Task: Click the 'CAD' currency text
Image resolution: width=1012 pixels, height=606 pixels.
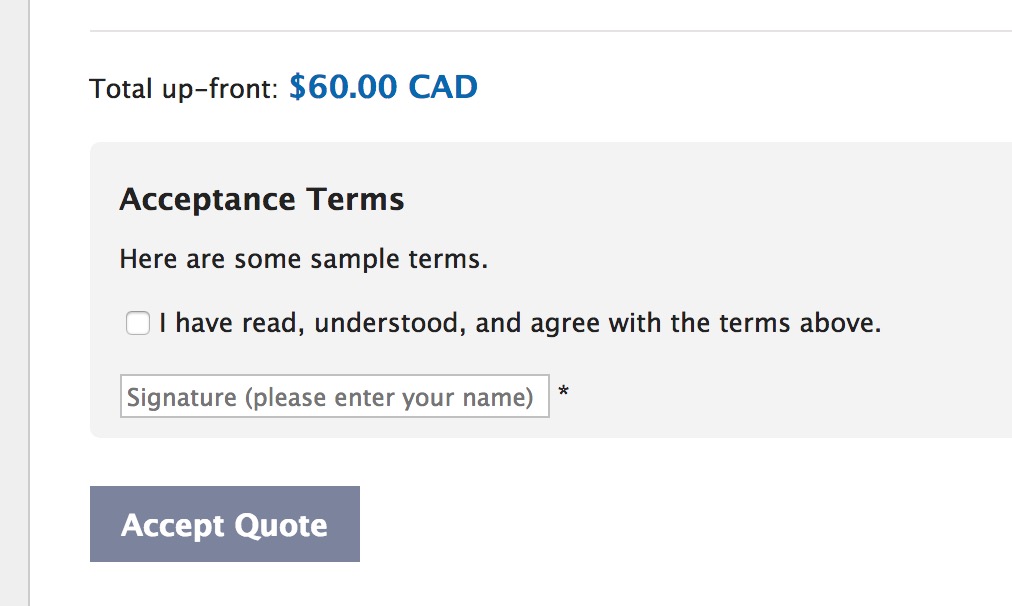Action: [x=443, y=86]
